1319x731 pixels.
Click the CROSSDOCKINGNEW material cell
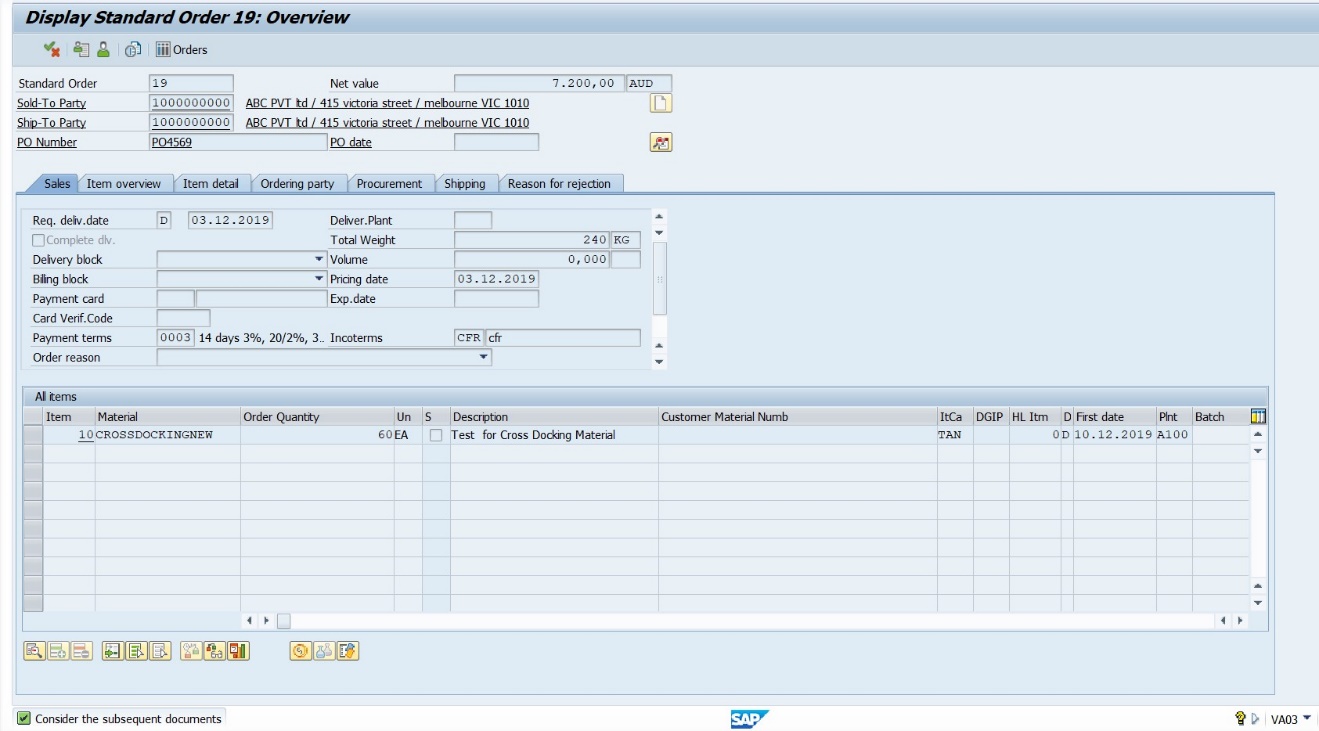click(167, 435)
